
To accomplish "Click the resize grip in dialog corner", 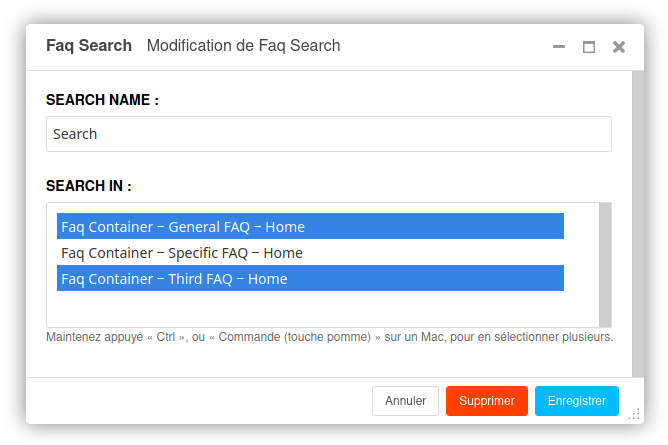I will click(x=634, y=414).
